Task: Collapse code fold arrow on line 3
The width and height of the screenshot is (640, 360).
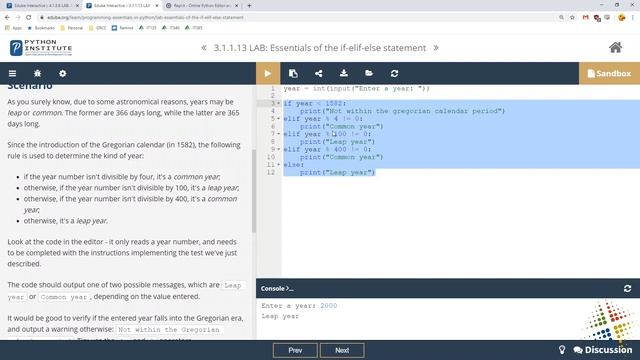Action: pos(279,104)
